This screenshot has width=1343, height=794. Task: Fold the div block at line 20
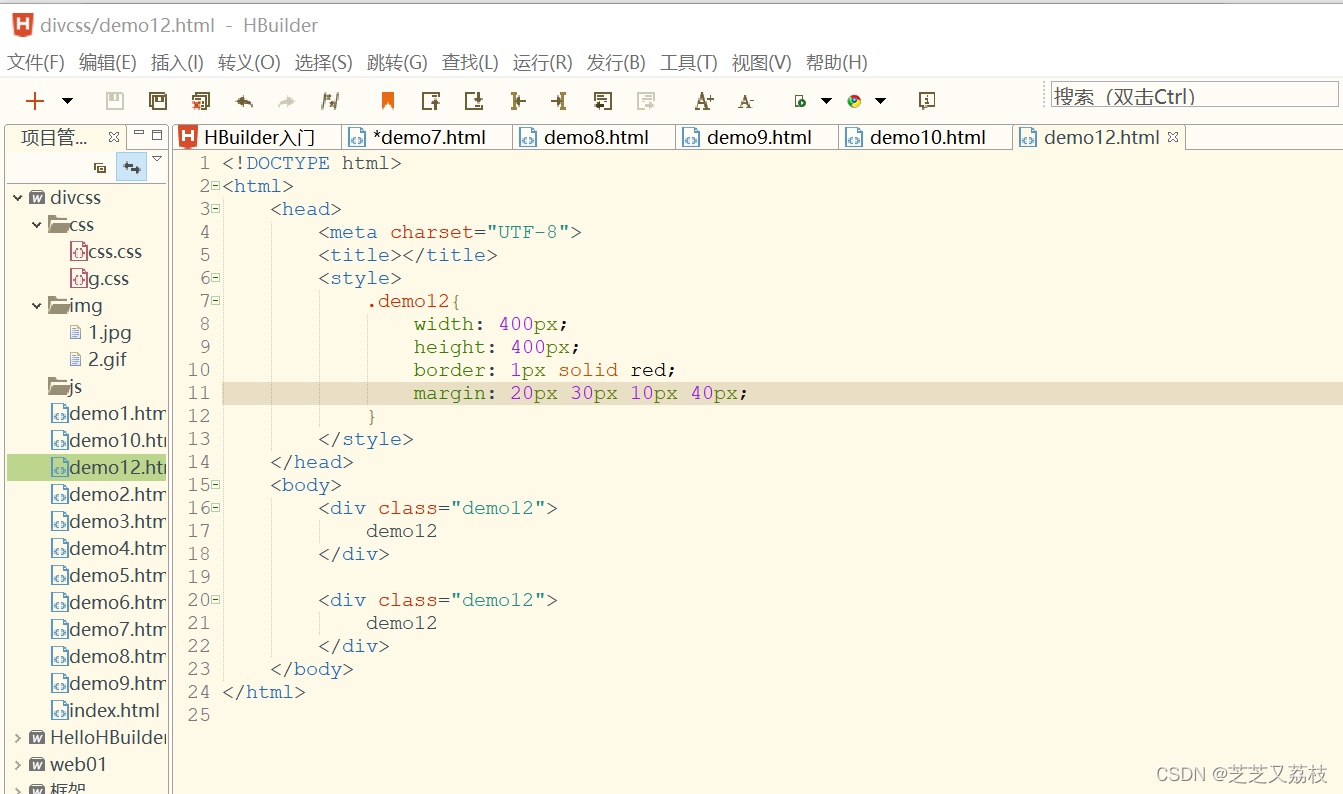pos(215,600)
